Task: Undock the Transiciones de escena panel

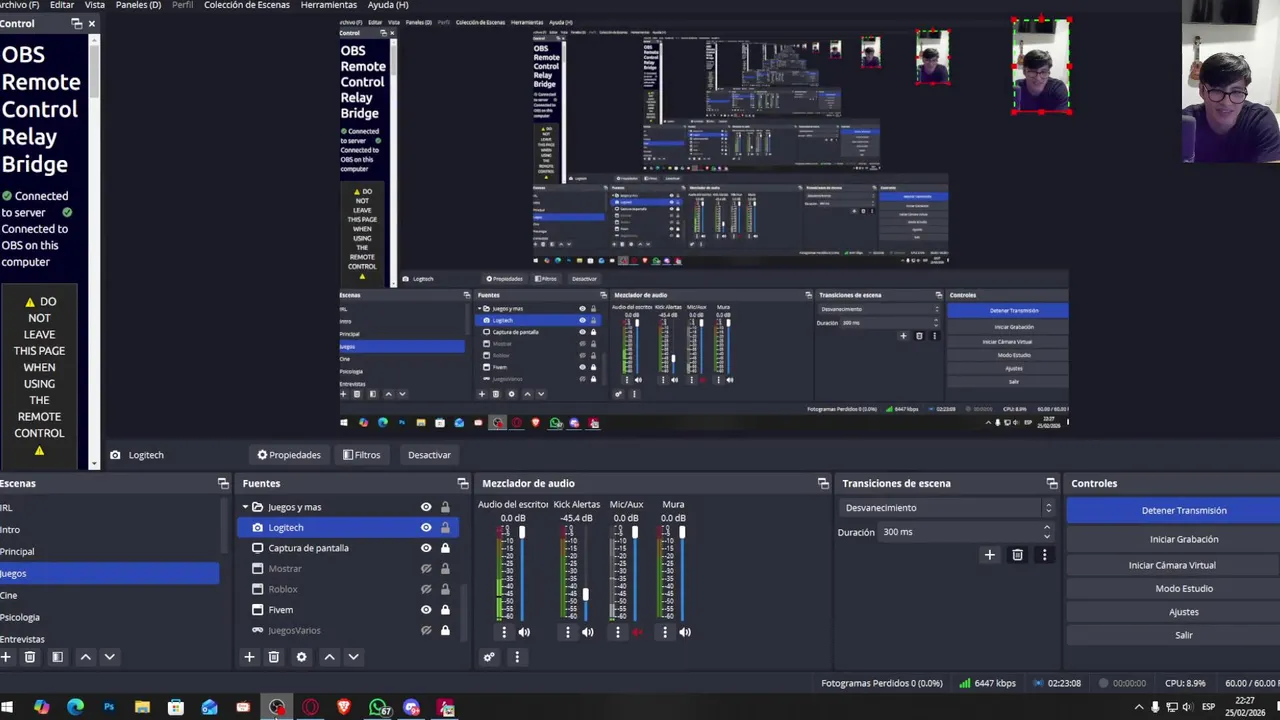Action: point(1052,483)
